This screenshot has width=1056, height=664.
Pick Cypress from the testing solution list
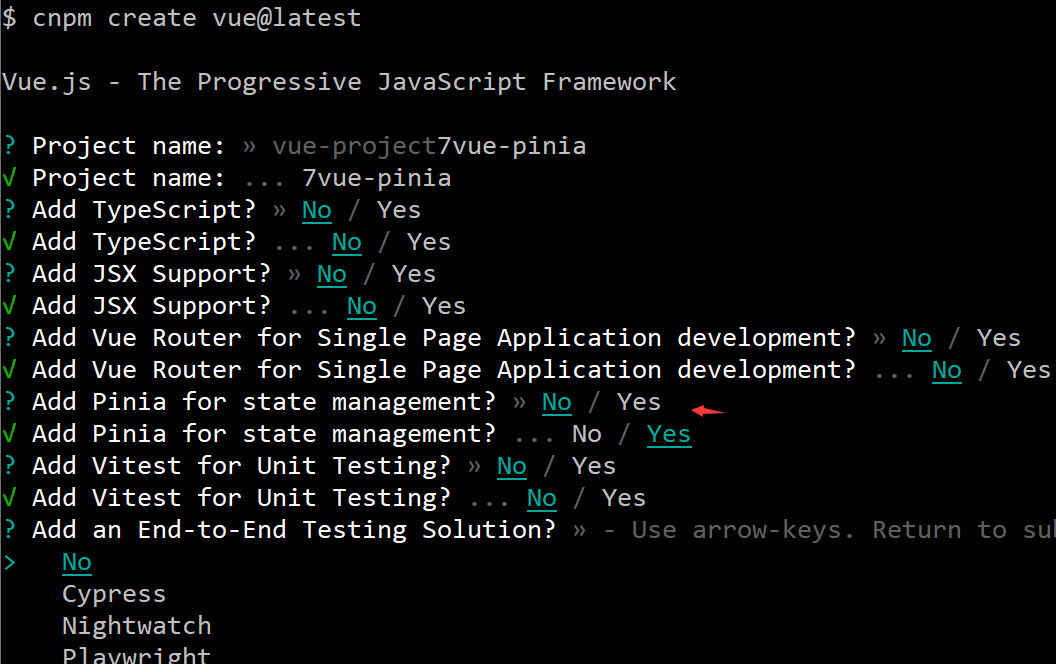coord(114,594)
